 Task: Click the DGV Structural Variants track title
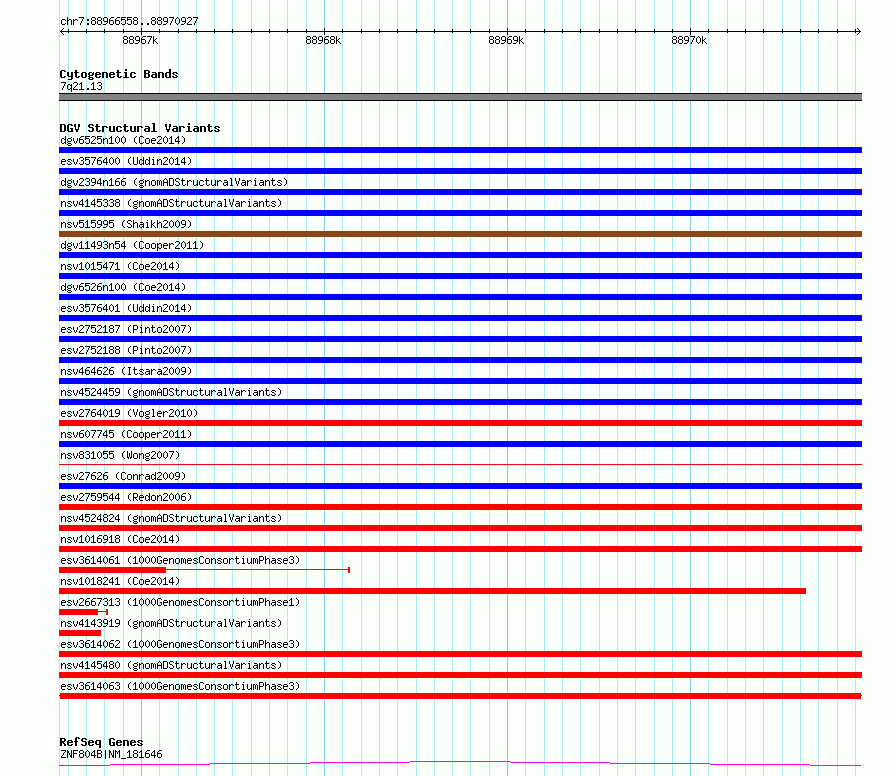coord(140,128)
